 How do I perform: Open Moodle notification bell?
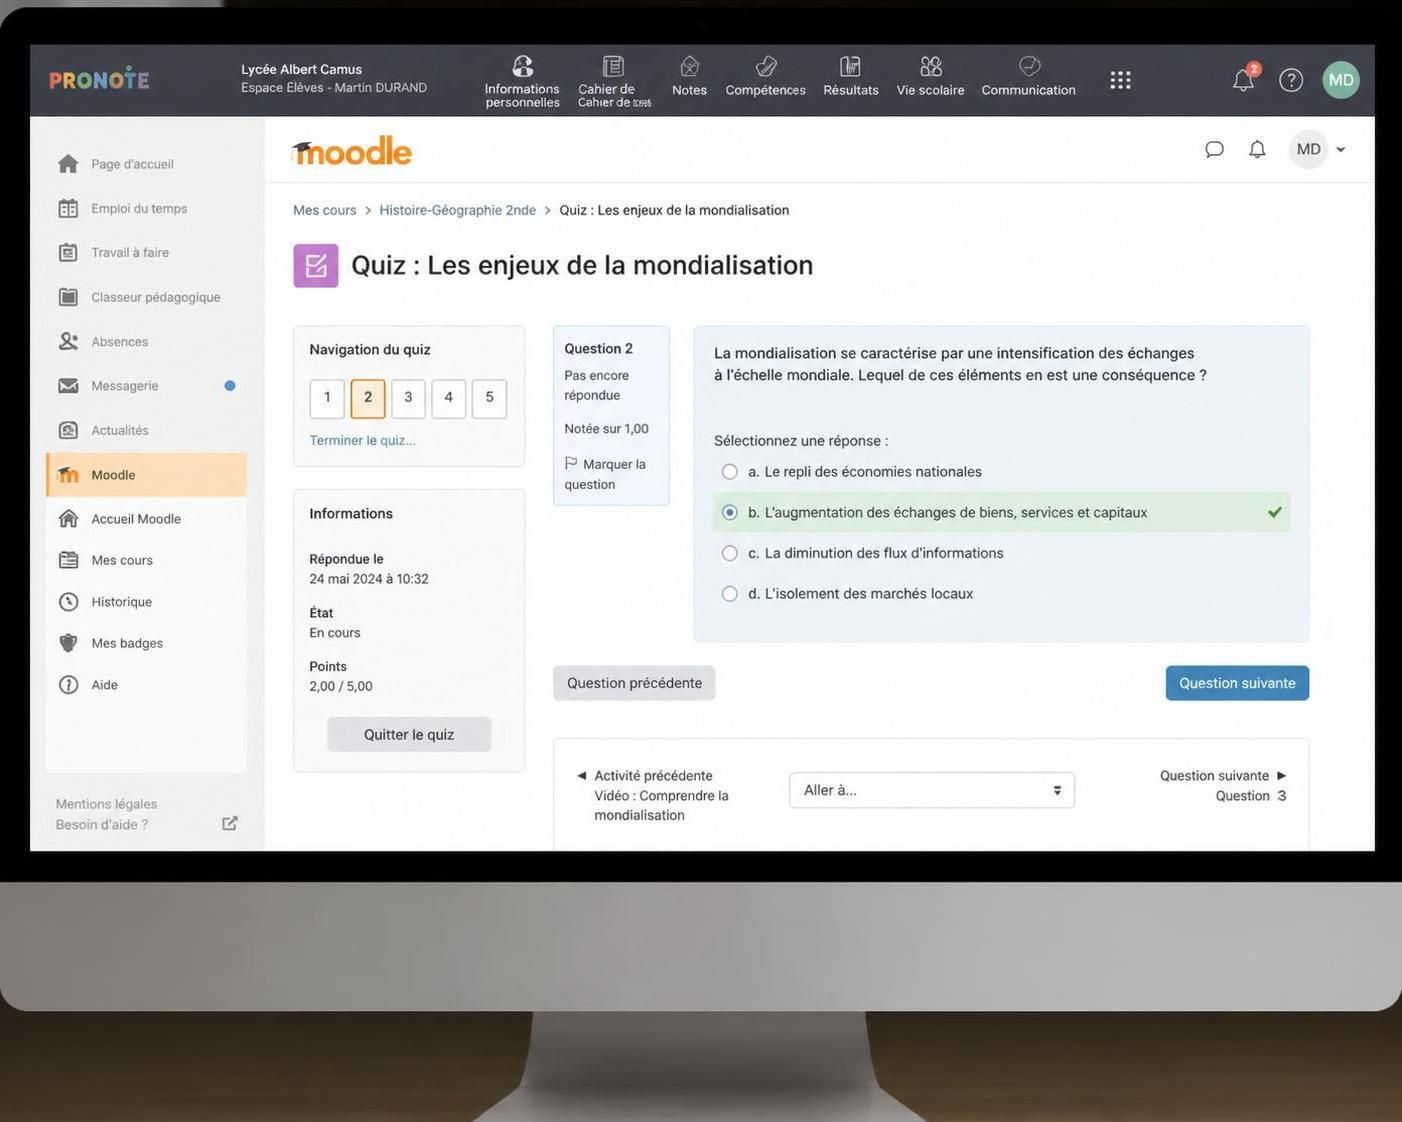tap(1257, 149)
